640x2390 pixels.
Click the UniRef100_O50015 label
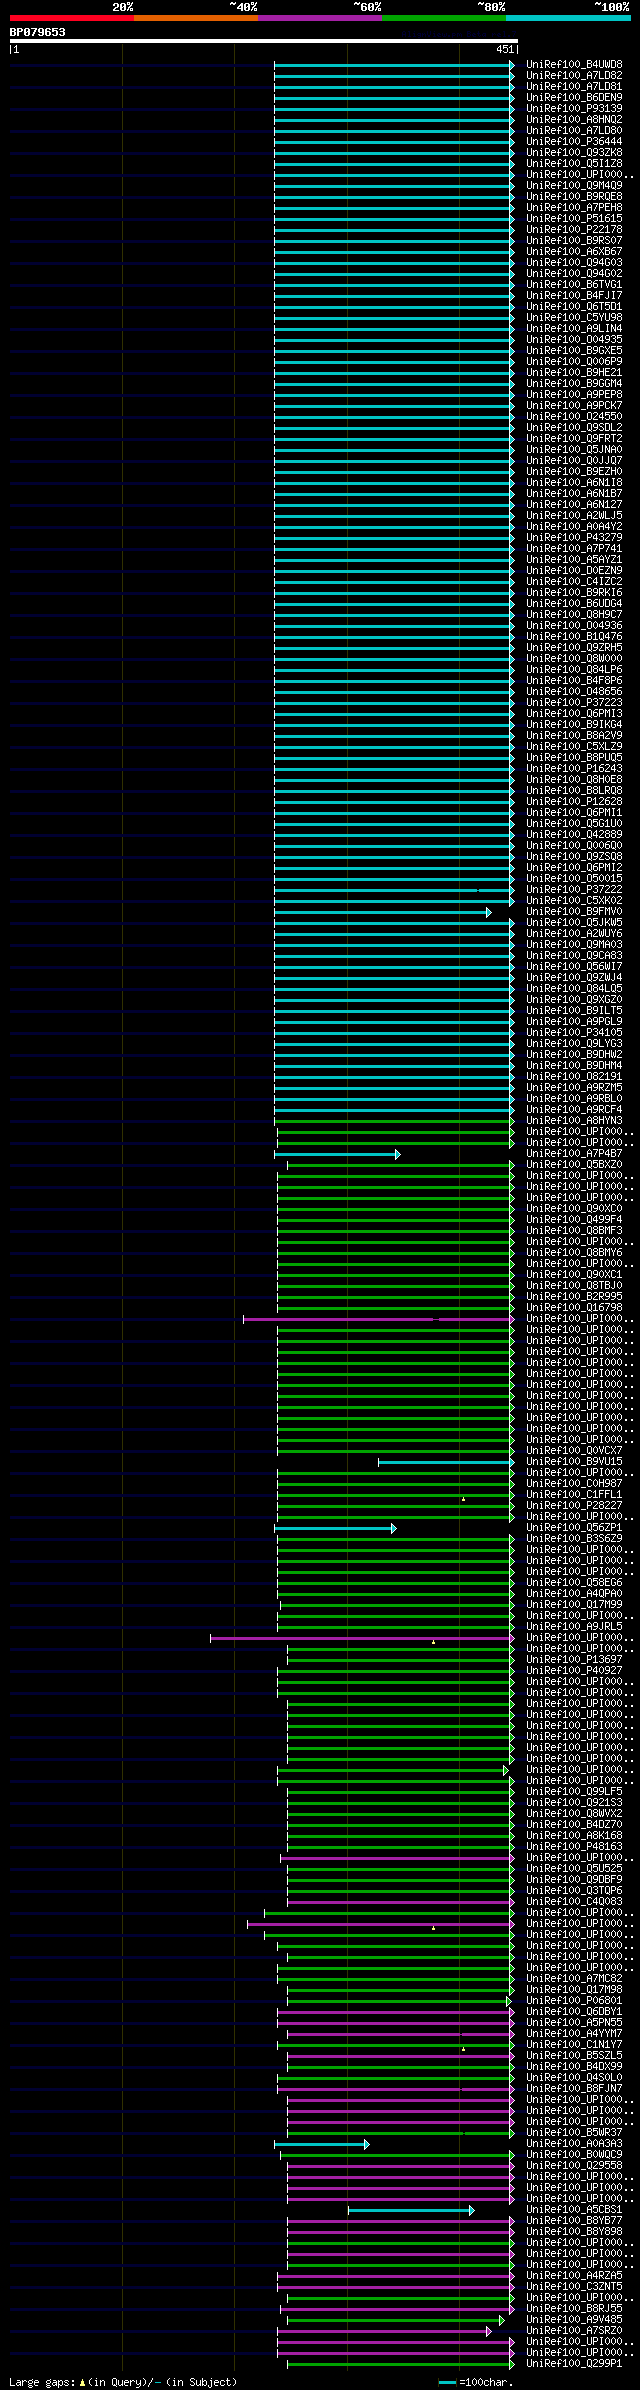(574, 879)
